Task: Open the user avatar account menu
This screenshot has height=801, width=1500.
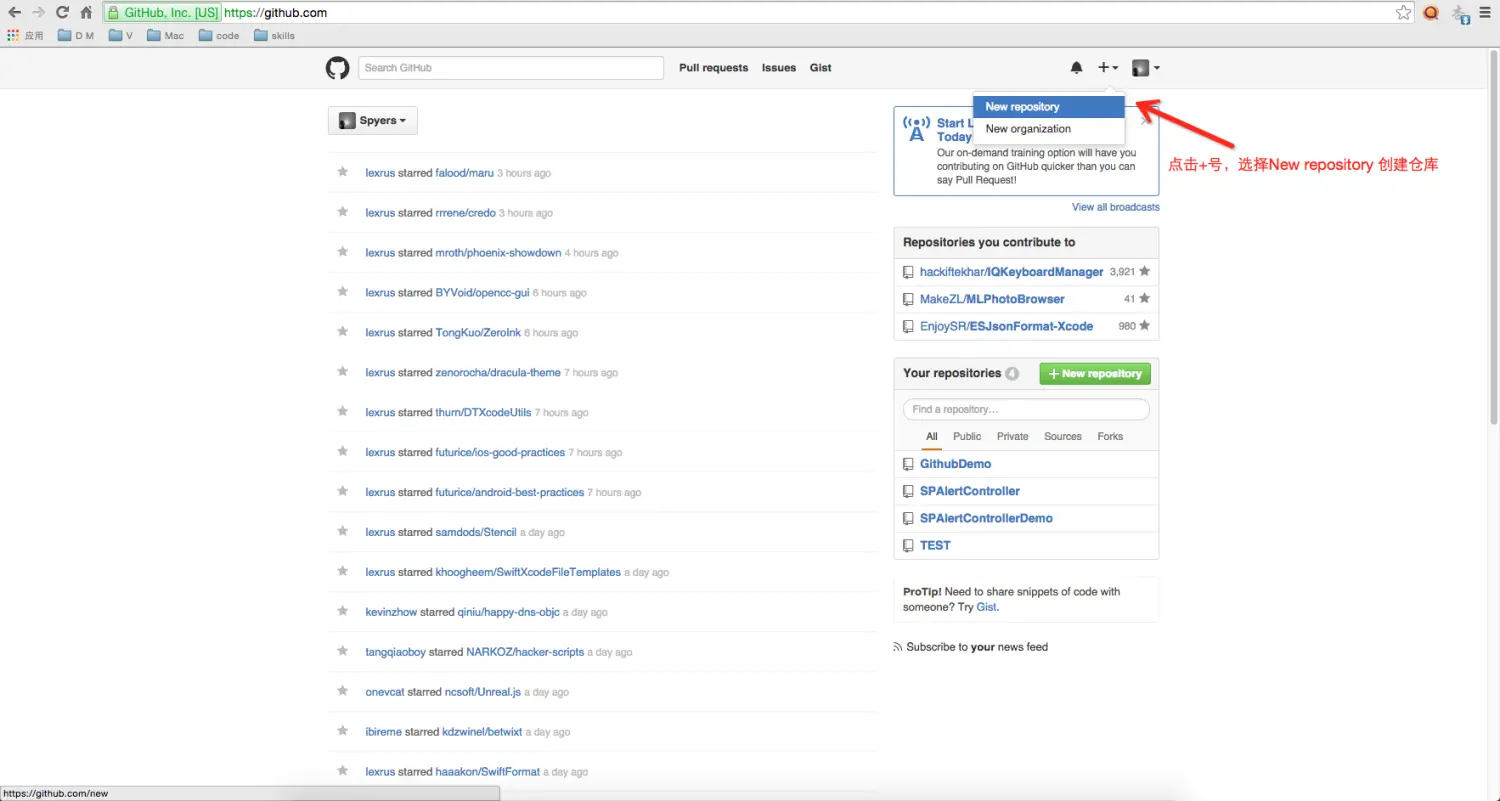Action: [1146, 68]
